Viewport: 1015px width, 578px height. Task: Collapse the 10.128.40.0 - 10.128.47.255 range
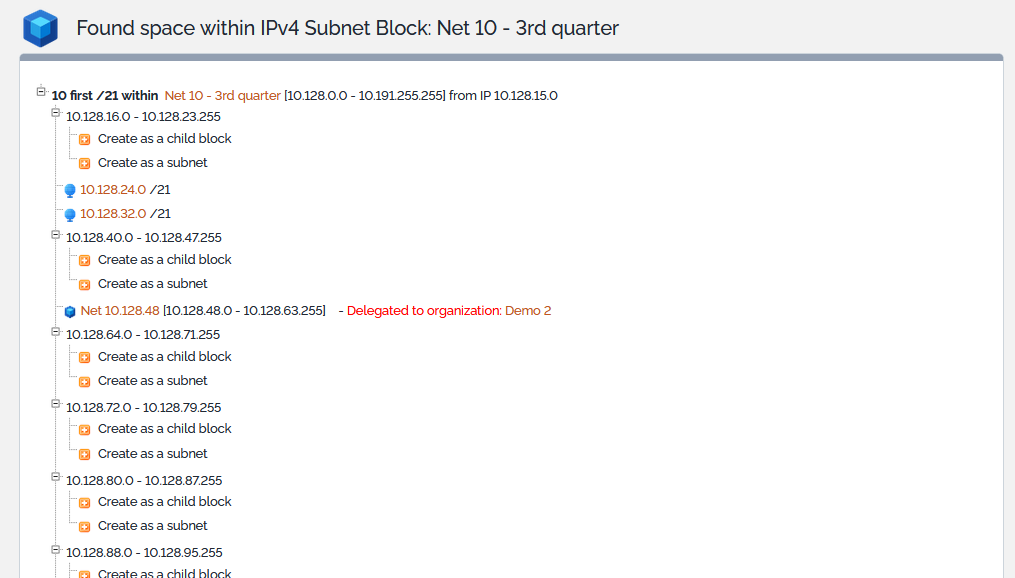(x=56, y=234)
